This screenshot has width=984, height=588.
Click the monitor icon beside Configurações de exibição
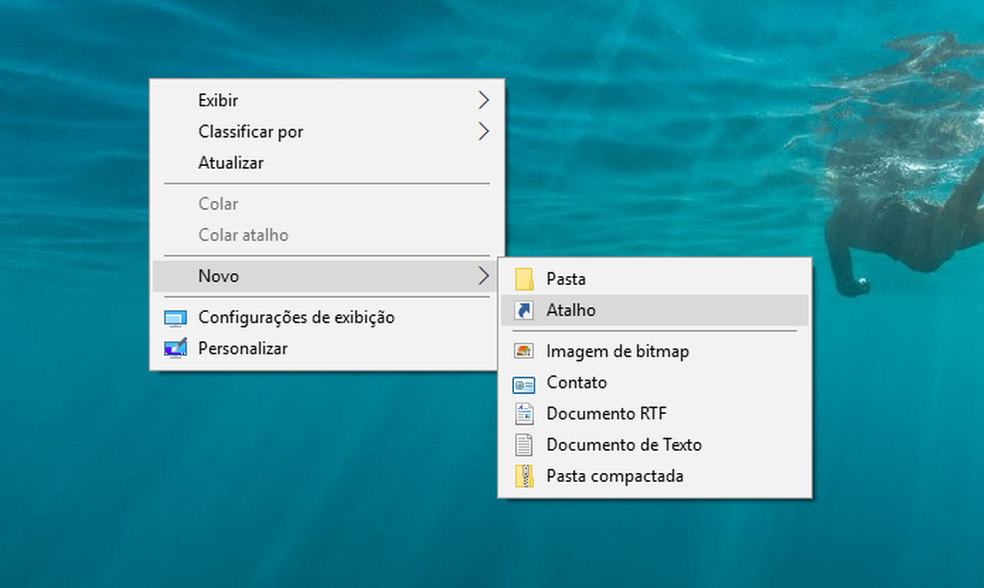coord(175,317)
